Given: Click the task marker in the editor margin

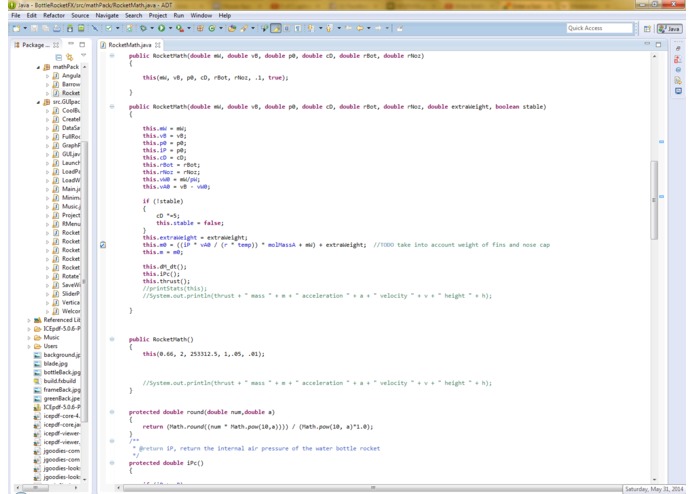Looking at the screenshot, I should tap(103, 245).
